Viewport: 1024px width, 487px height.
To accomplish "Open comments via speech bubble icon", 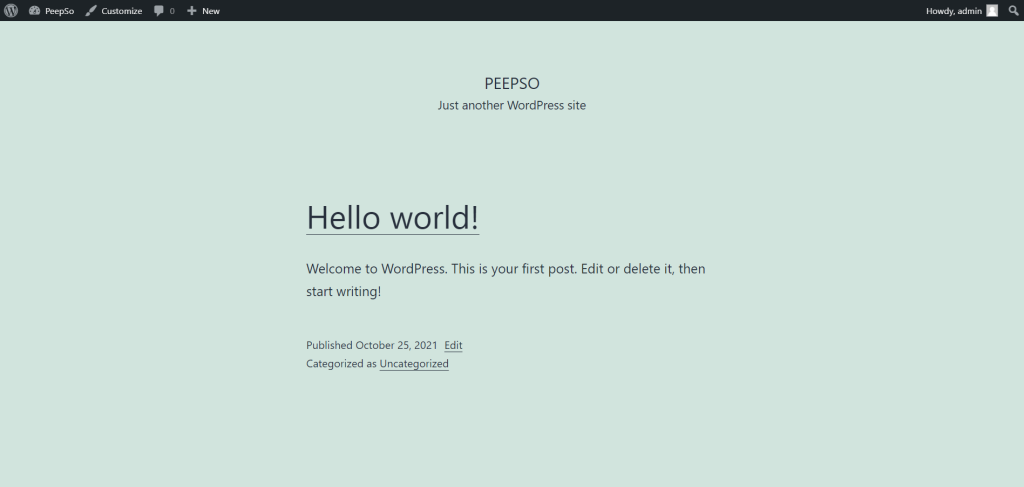I will click(x=159, y=11).
